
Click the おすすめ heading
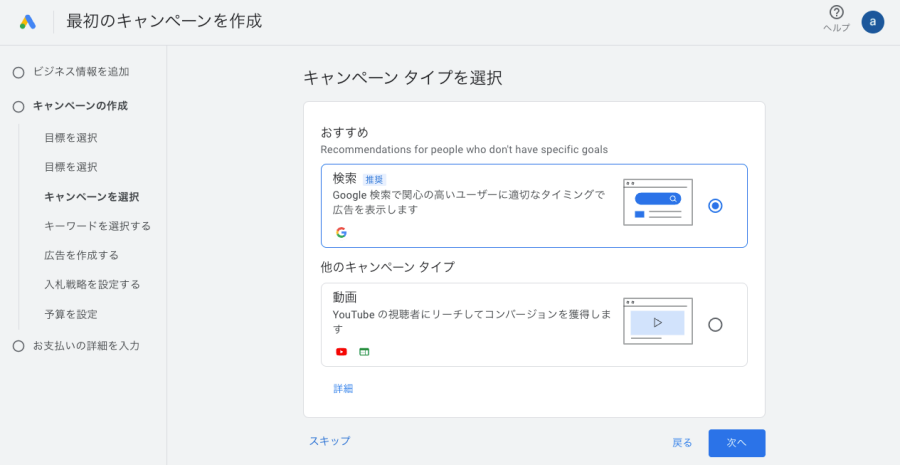click(344, 133)
